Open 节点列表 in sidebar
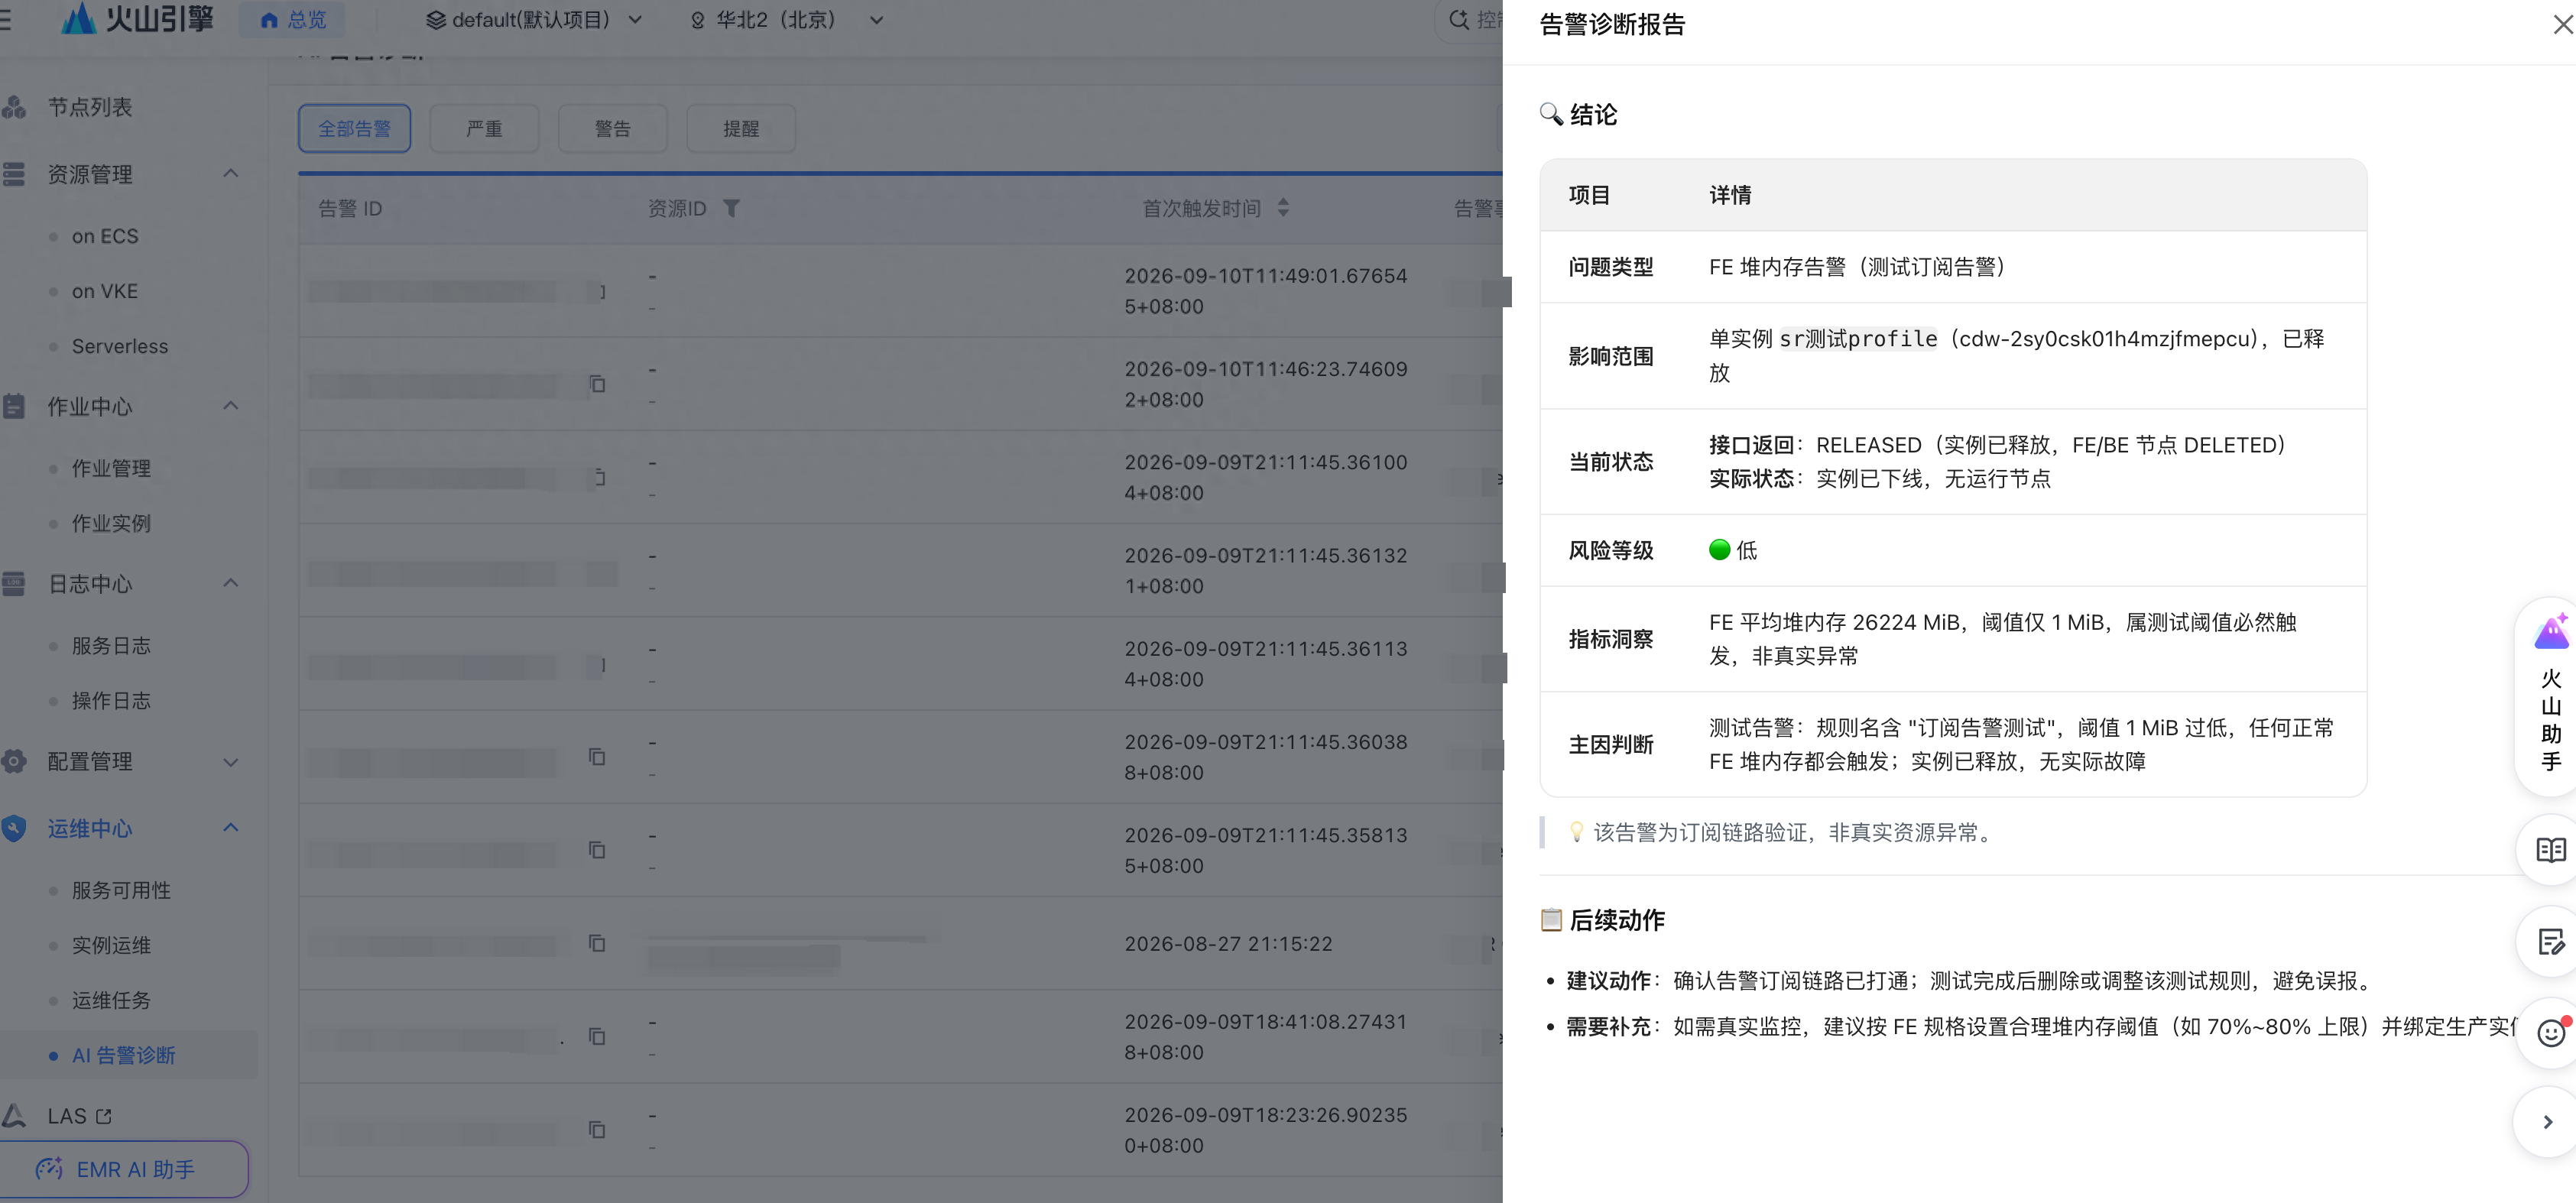This screenshot has width=2576, height=1203. point(90,107)
